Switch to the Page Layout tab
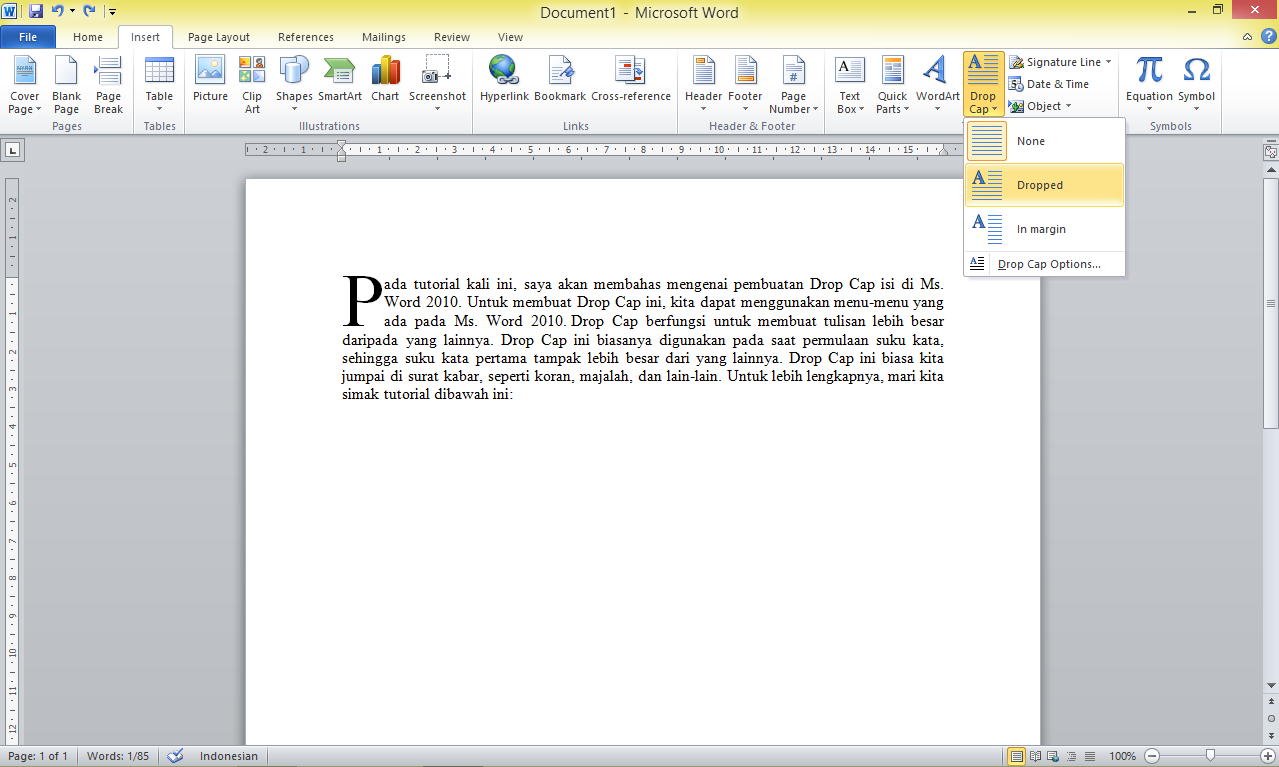 tap(219, 37)
